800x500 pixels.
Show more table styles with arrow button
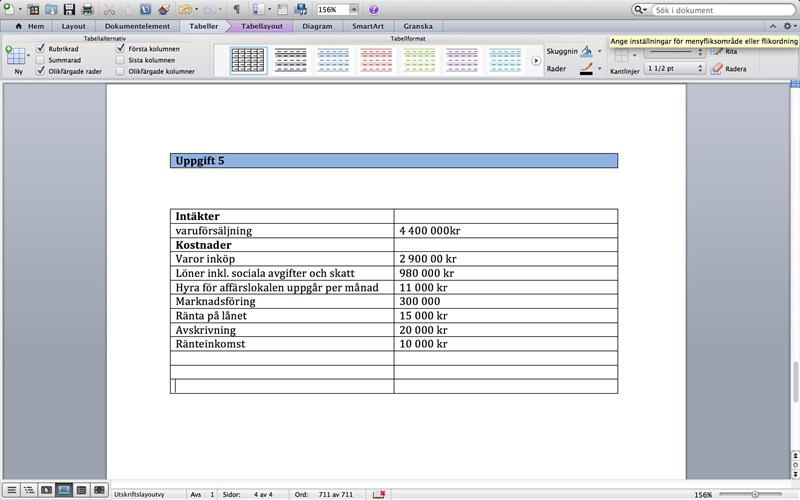coord(535,61)
